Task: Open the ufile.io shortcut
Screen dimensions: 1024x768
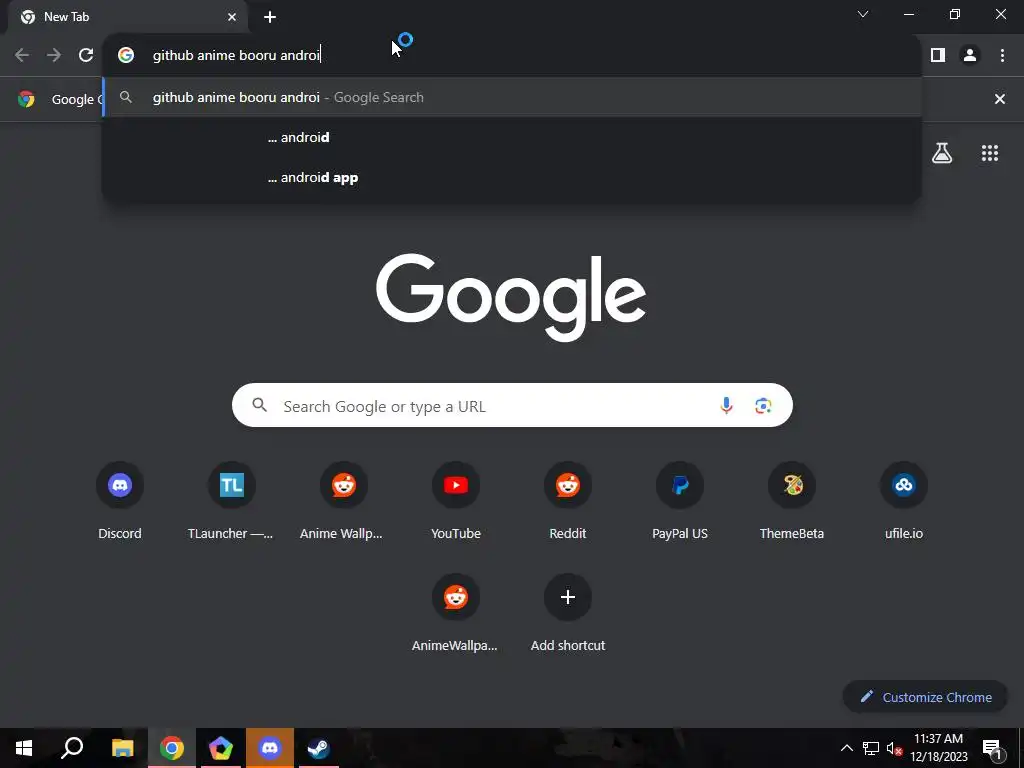Action: tap(904, 502)
